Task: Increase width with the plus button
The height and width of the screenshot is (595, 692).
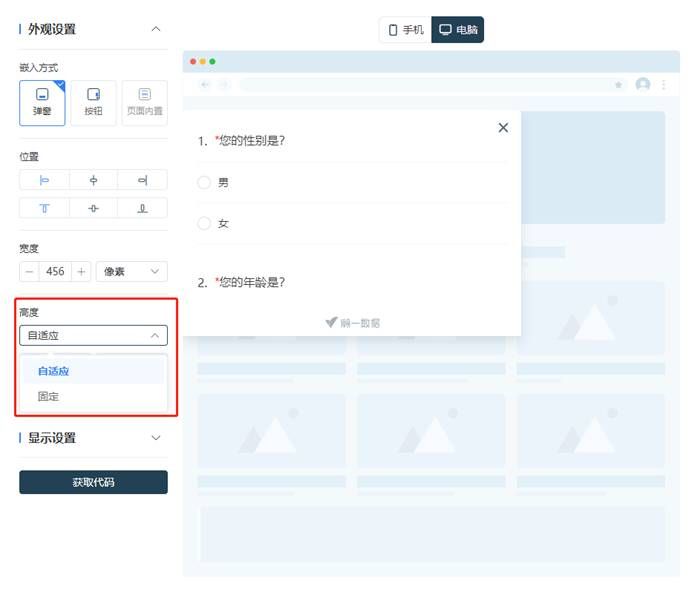Action: click(x=81, y=271)
